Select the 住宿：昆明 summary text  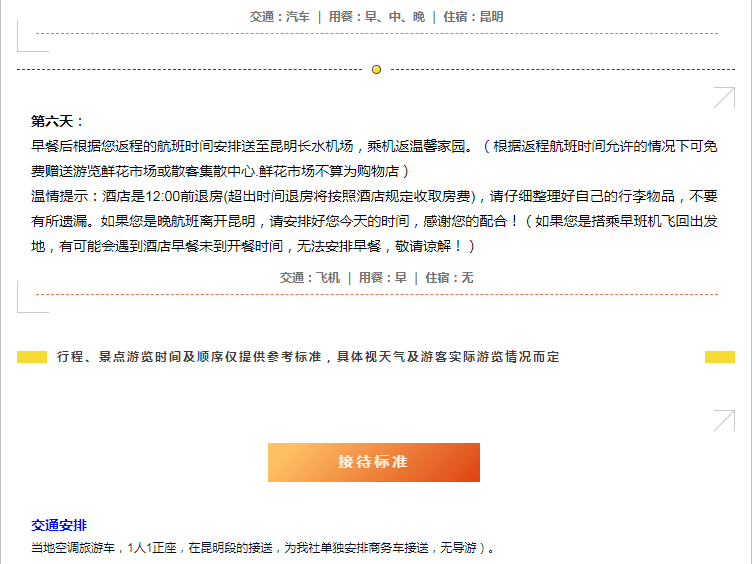pos(473,17)
